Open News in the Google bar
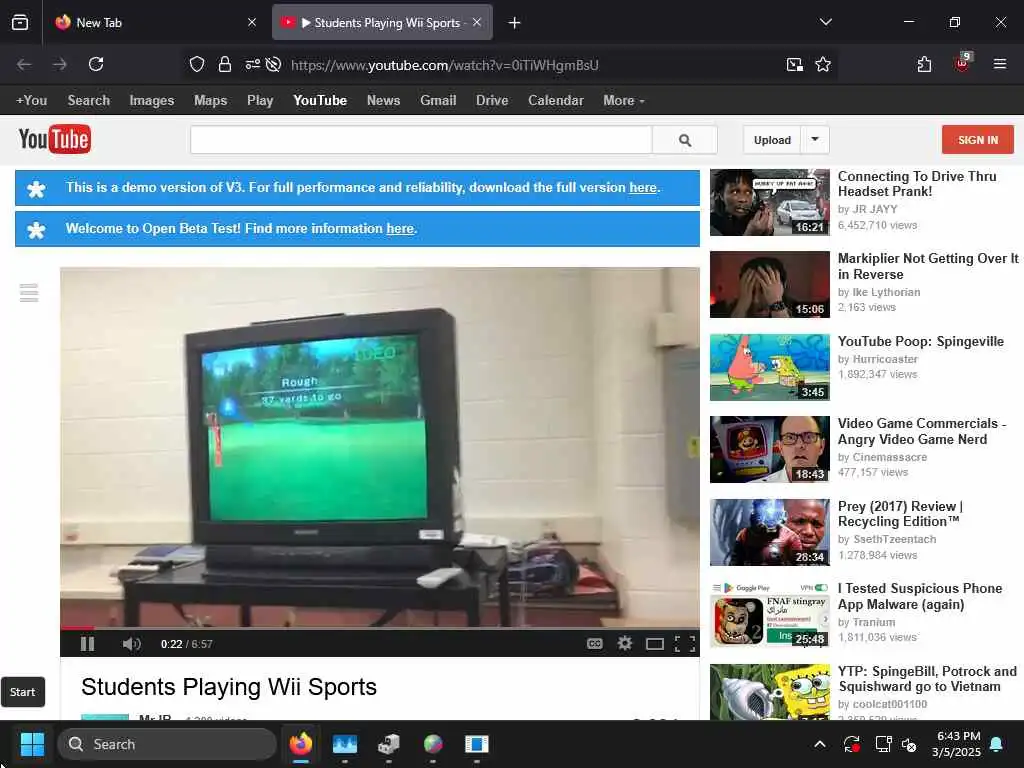 (x=383, y=101)
